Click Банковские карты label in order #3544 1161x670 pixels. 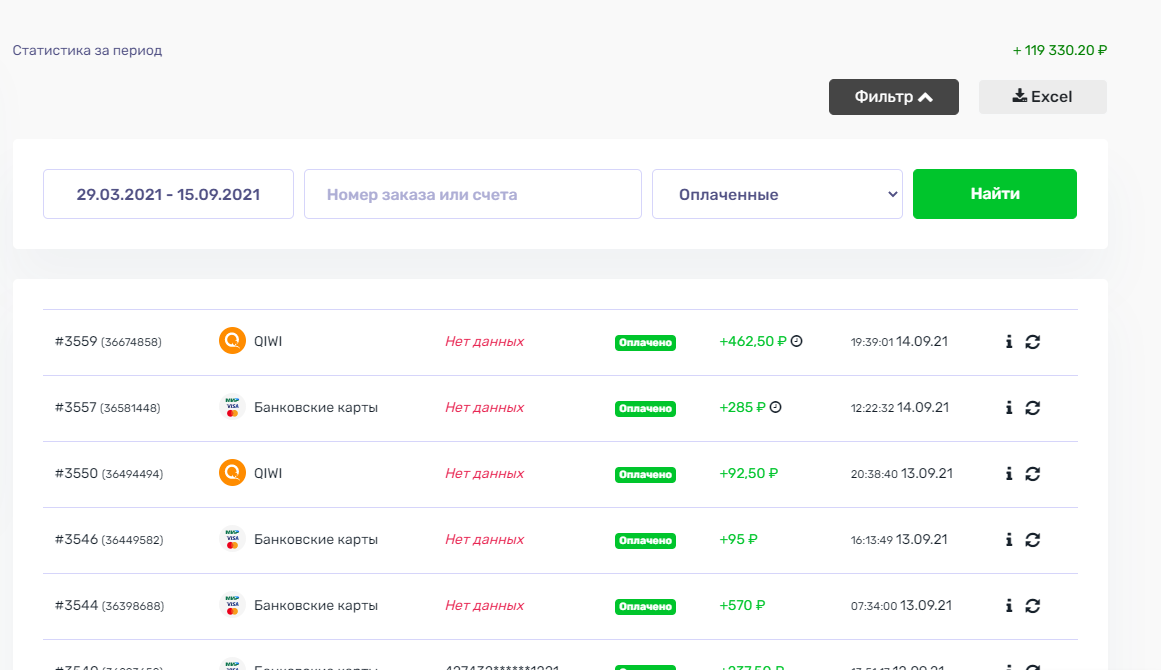(315, 605)
